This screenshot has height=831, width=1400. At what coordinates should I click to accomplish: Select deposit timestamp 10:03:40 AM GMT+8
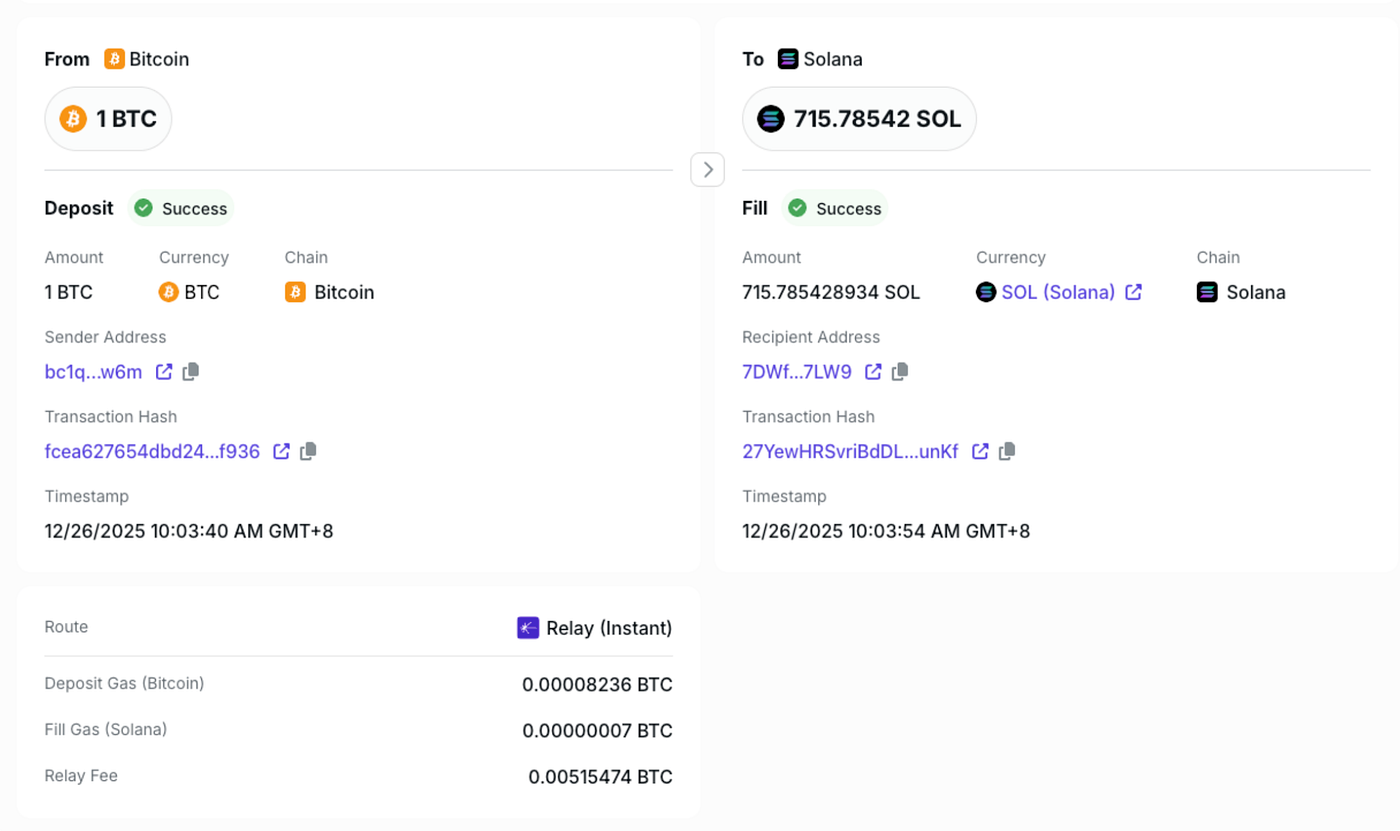coord(189,531)
